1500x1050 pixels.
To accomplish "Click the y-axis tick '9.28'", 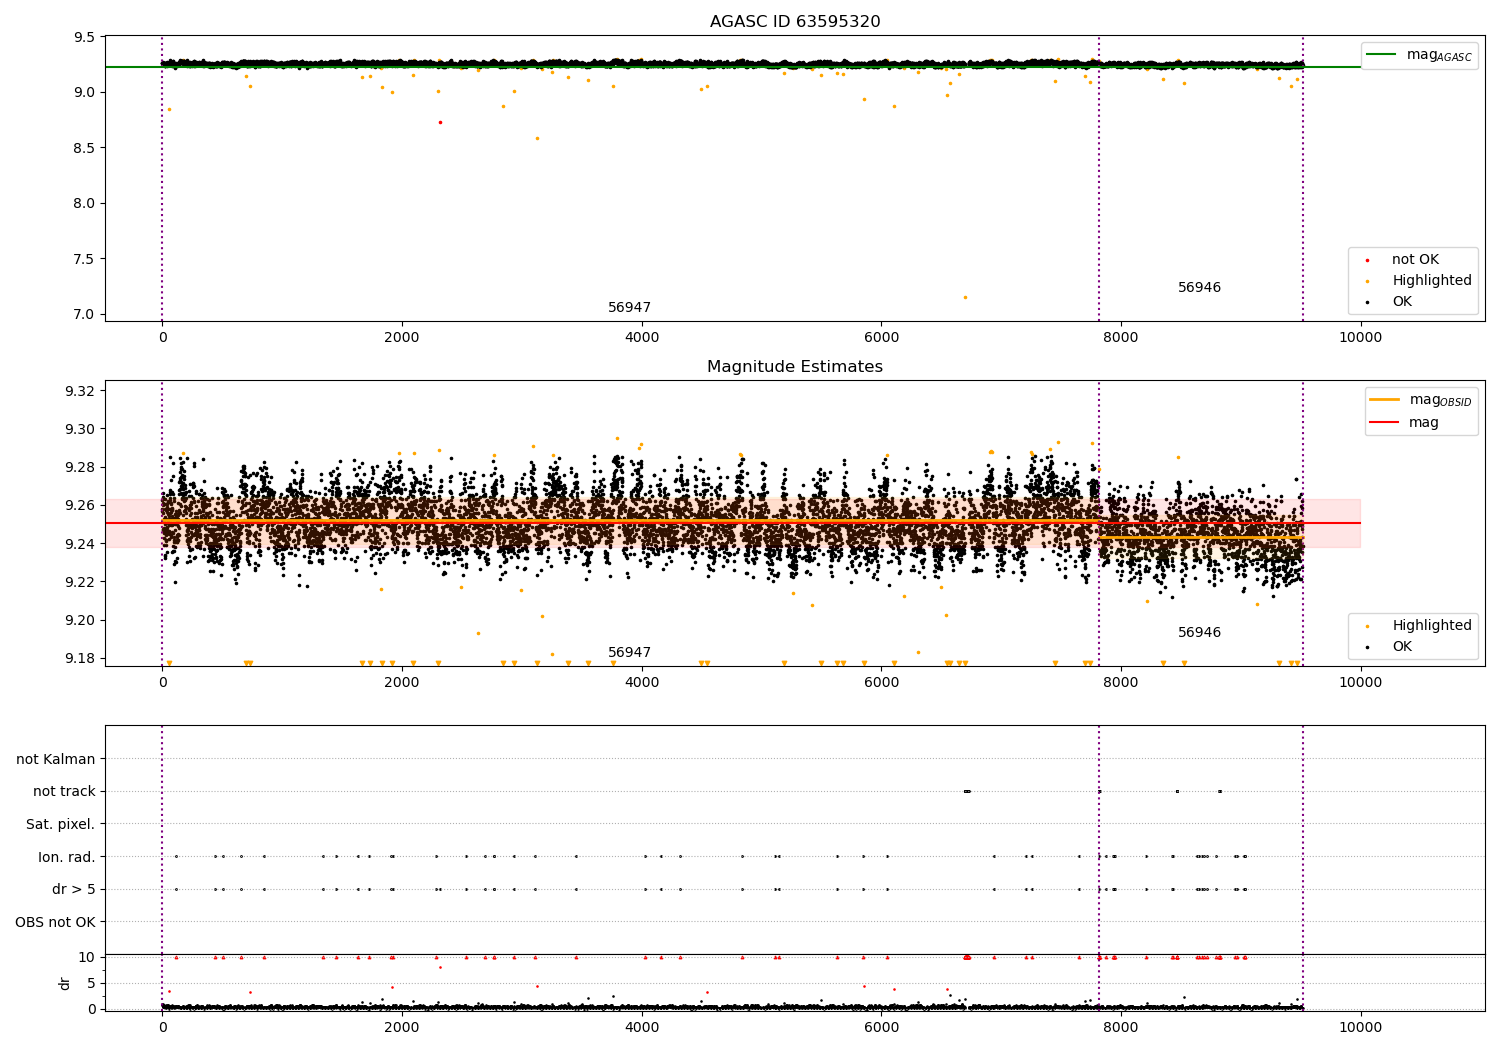I will point(81,468).
